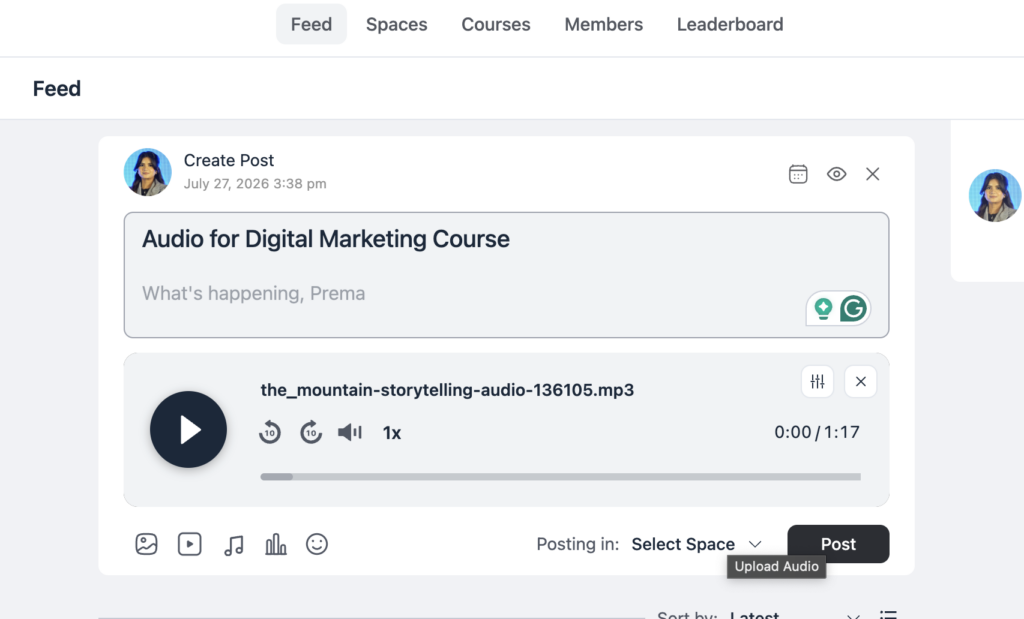Open the Members tab
This screenshot has height=619, width=1024.
click(603, 24)
